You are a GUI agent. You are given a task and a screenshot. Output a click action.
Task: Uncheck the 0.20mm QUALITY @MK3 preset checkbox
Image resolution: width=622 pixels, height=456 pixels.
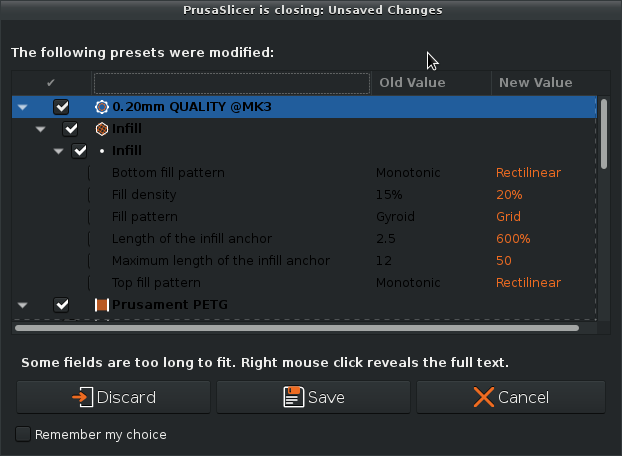tap(61, 107)
